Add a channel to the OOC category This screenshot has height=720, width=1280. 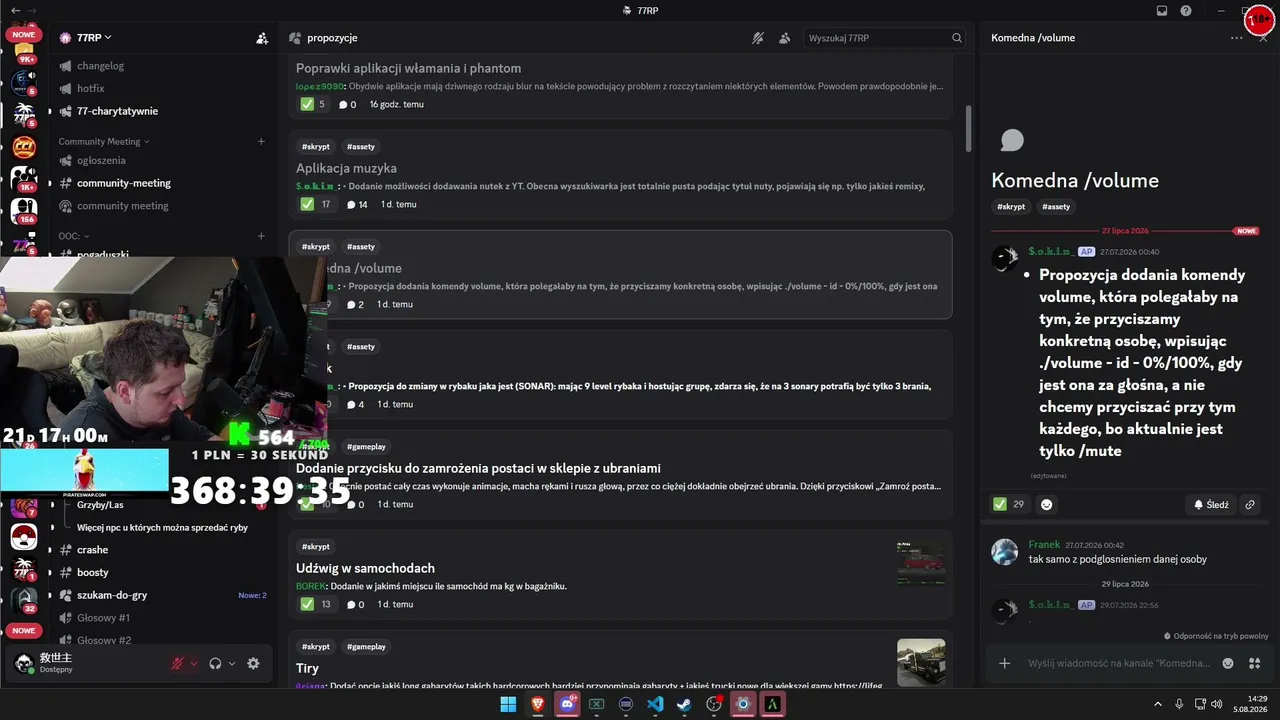pyautogui.click(x=261, y=237)
